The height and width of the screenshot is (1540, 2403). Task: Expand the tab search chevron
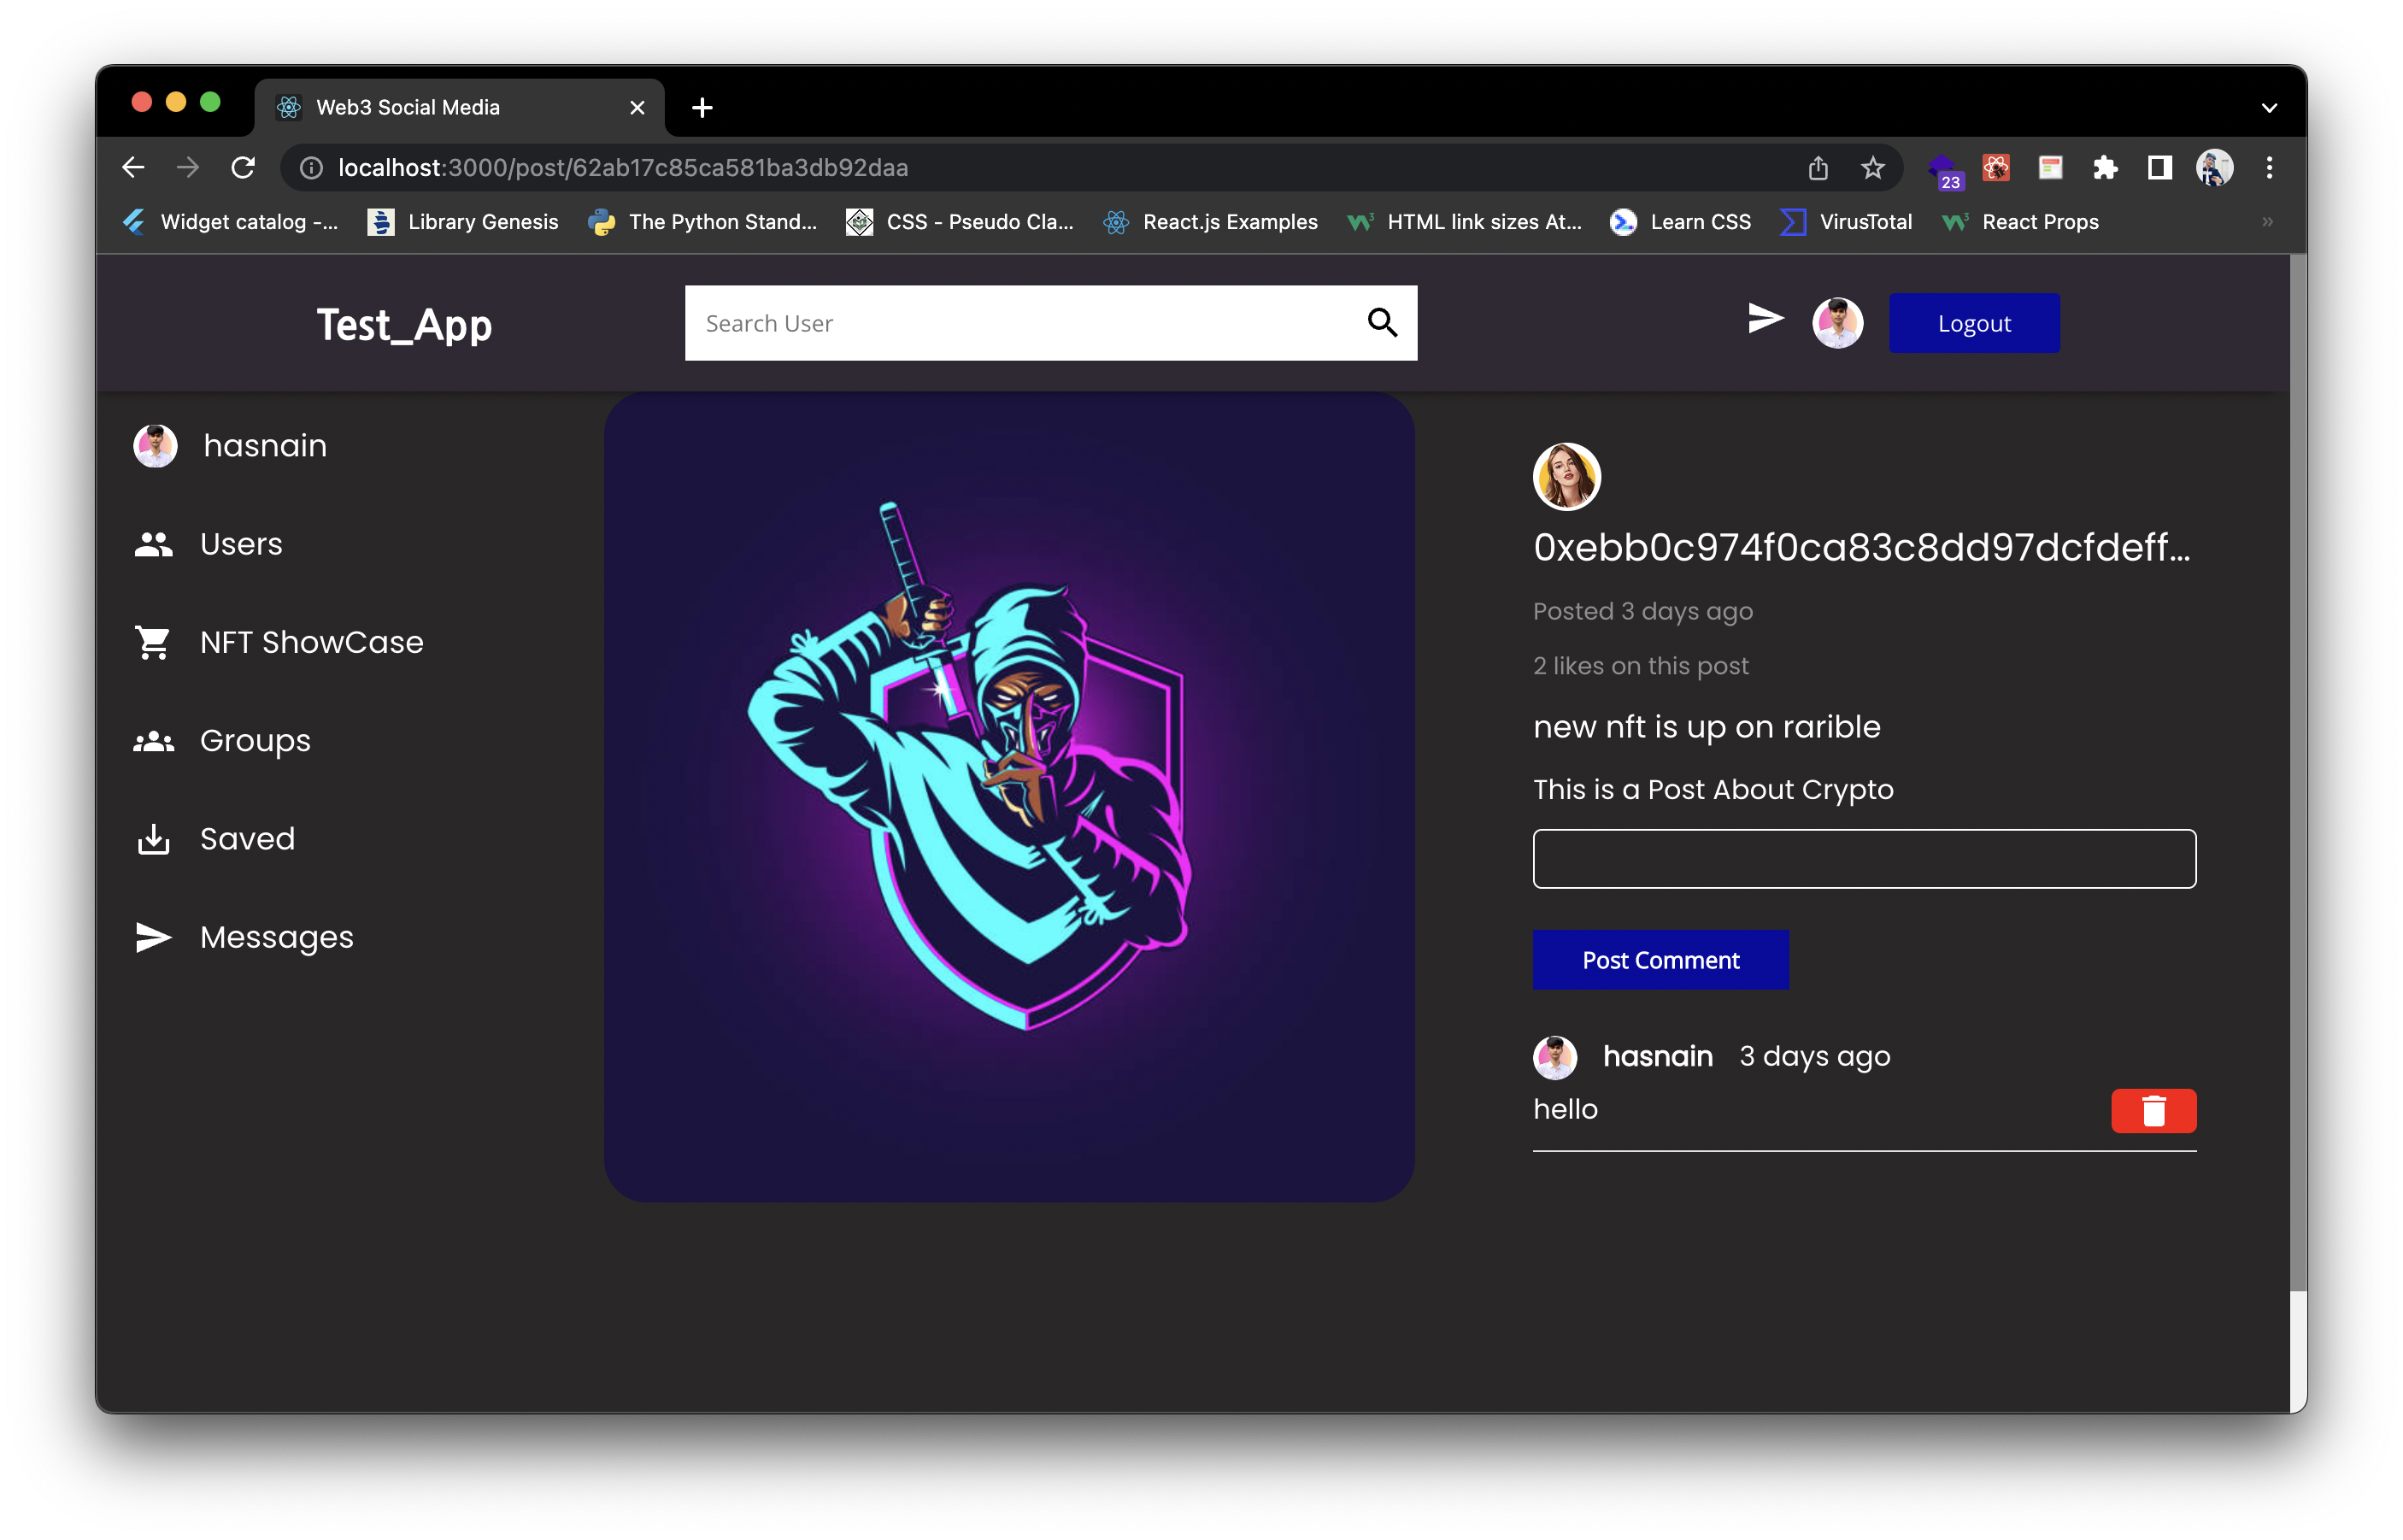(x=2269, y=108)
